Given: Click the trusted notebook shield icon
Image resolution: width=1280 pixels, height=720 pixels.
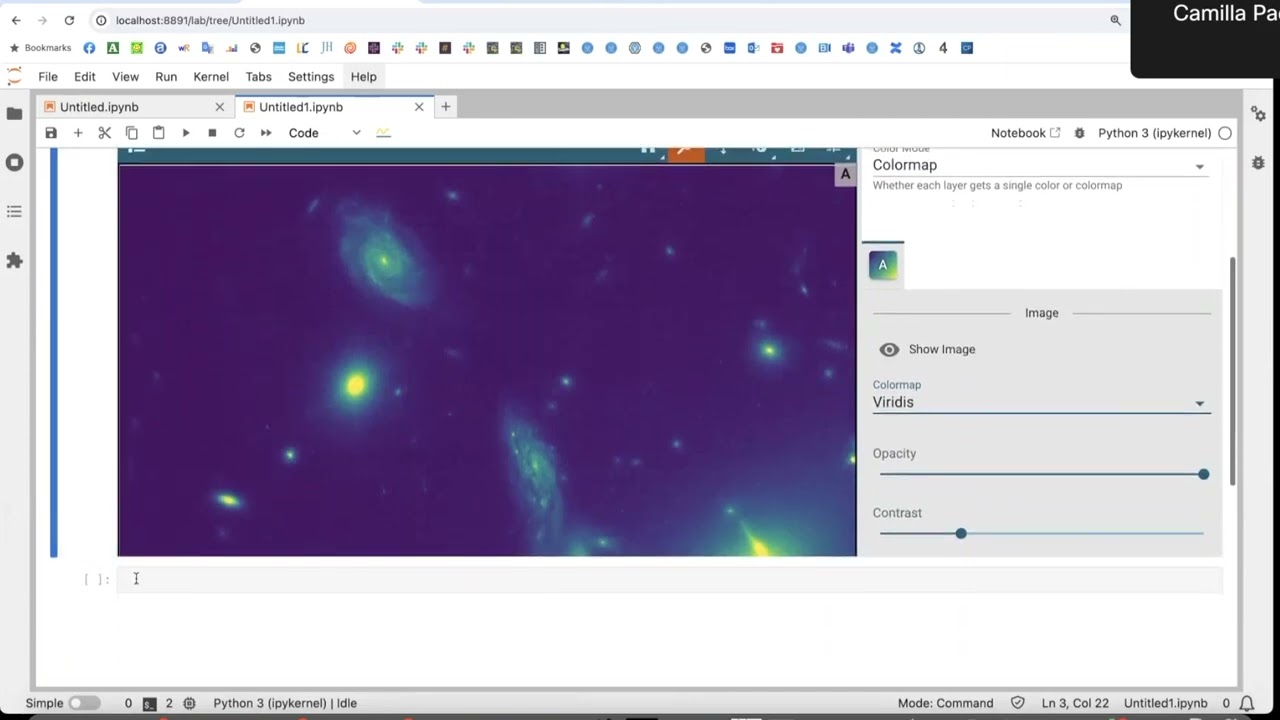Looking at the screenshot, I should coord(1018,703).
